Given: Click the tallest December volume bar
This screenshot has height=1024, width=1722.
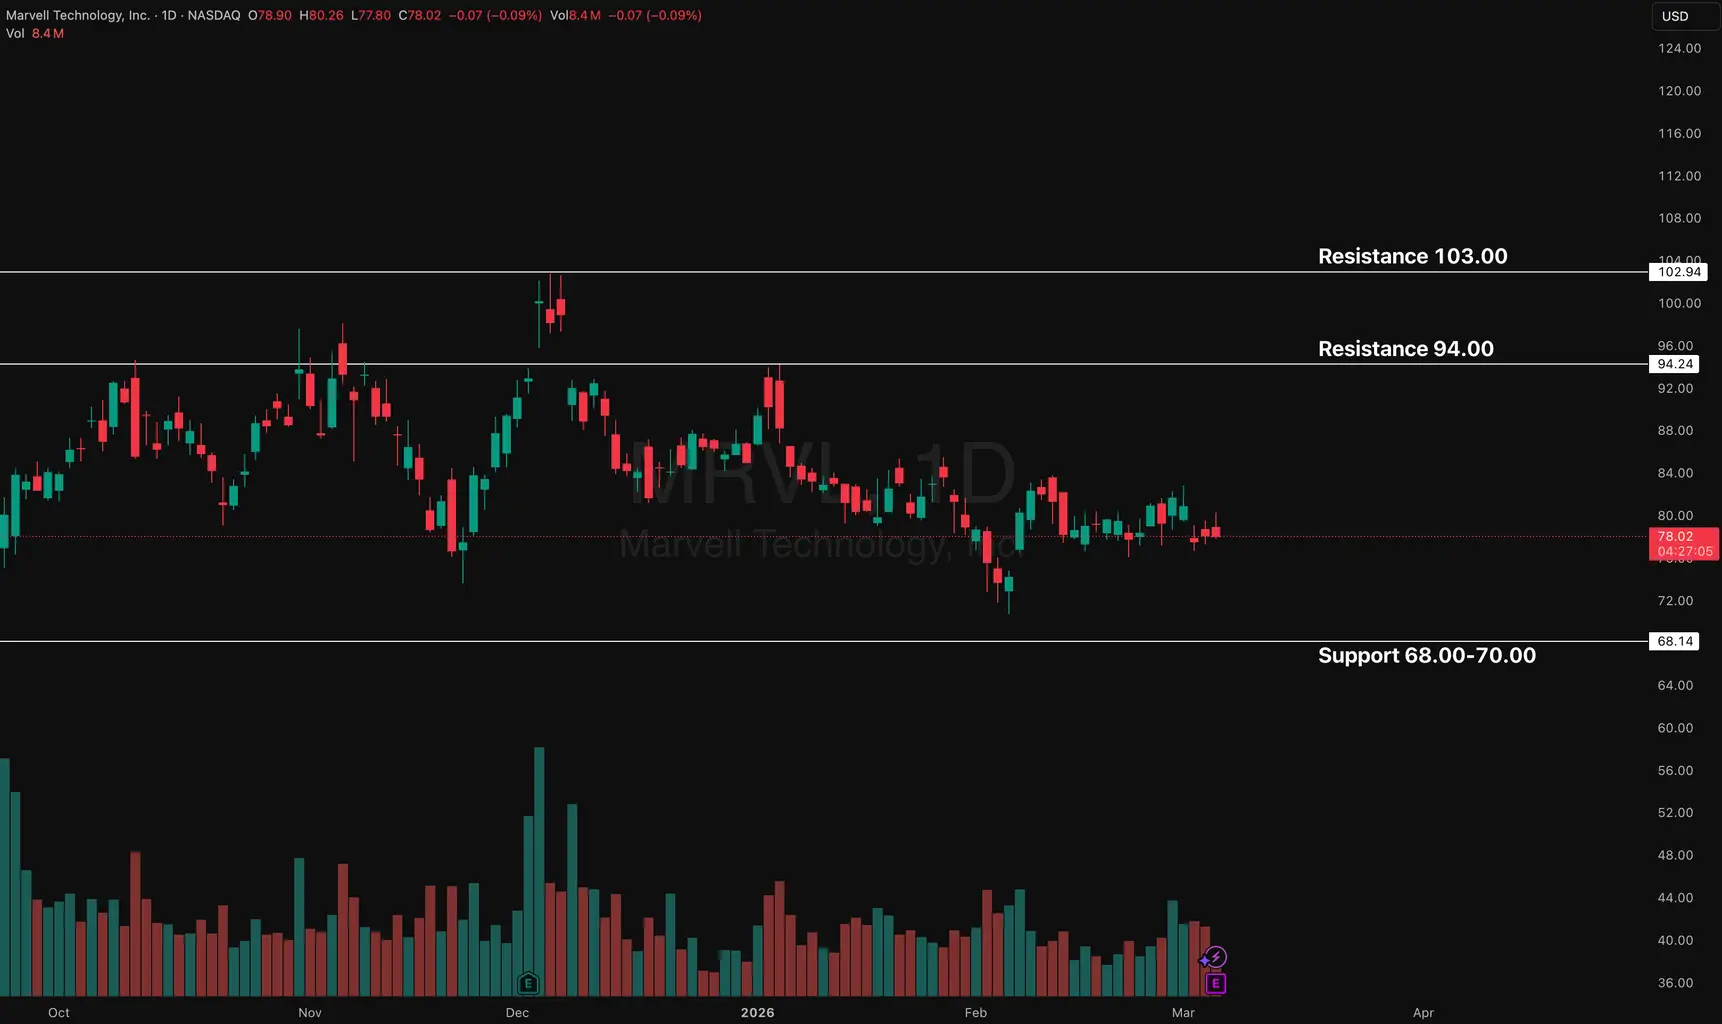Looking at the screenshot, I should point(539,870).
